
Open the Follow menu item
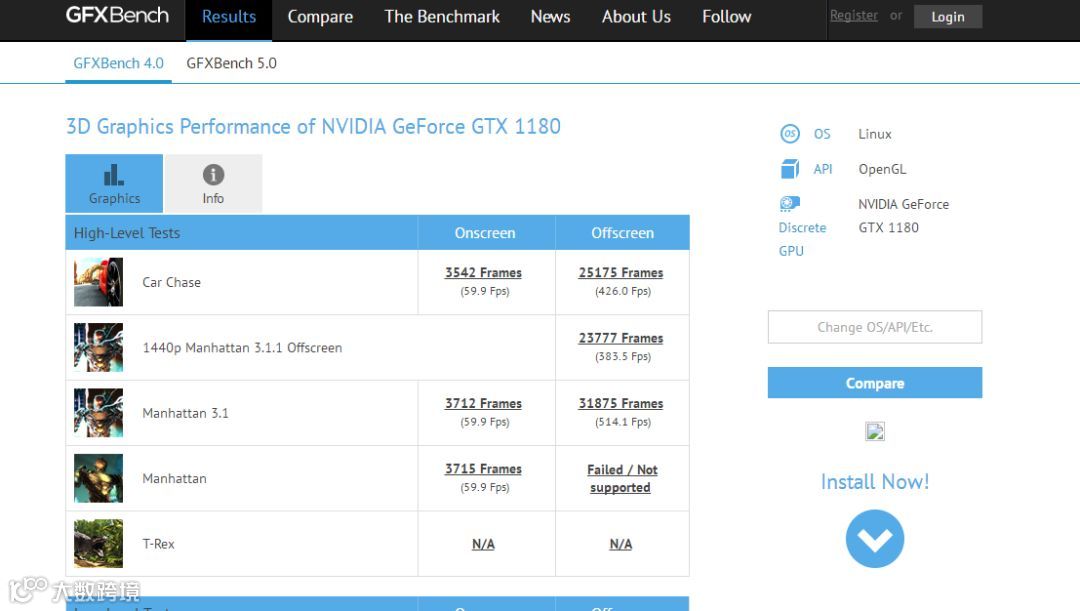pyautogui.click(x=727, y=17)
